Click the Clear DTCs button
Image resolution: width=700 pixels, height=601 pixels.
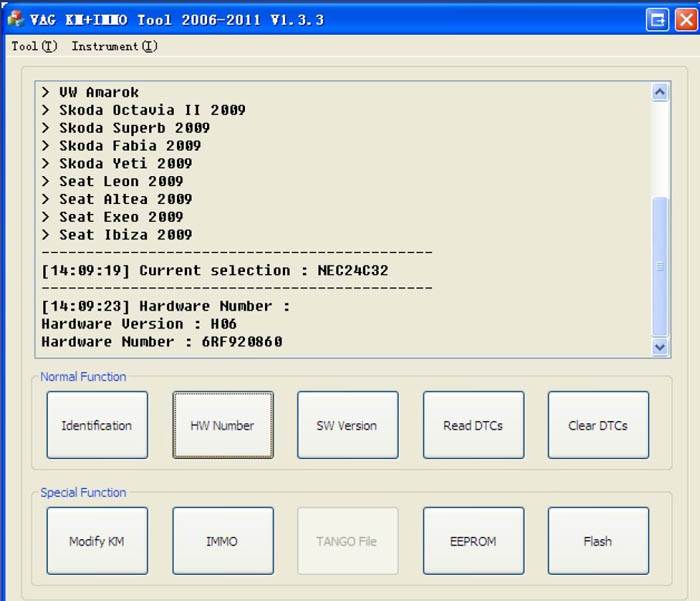[598, 425]
